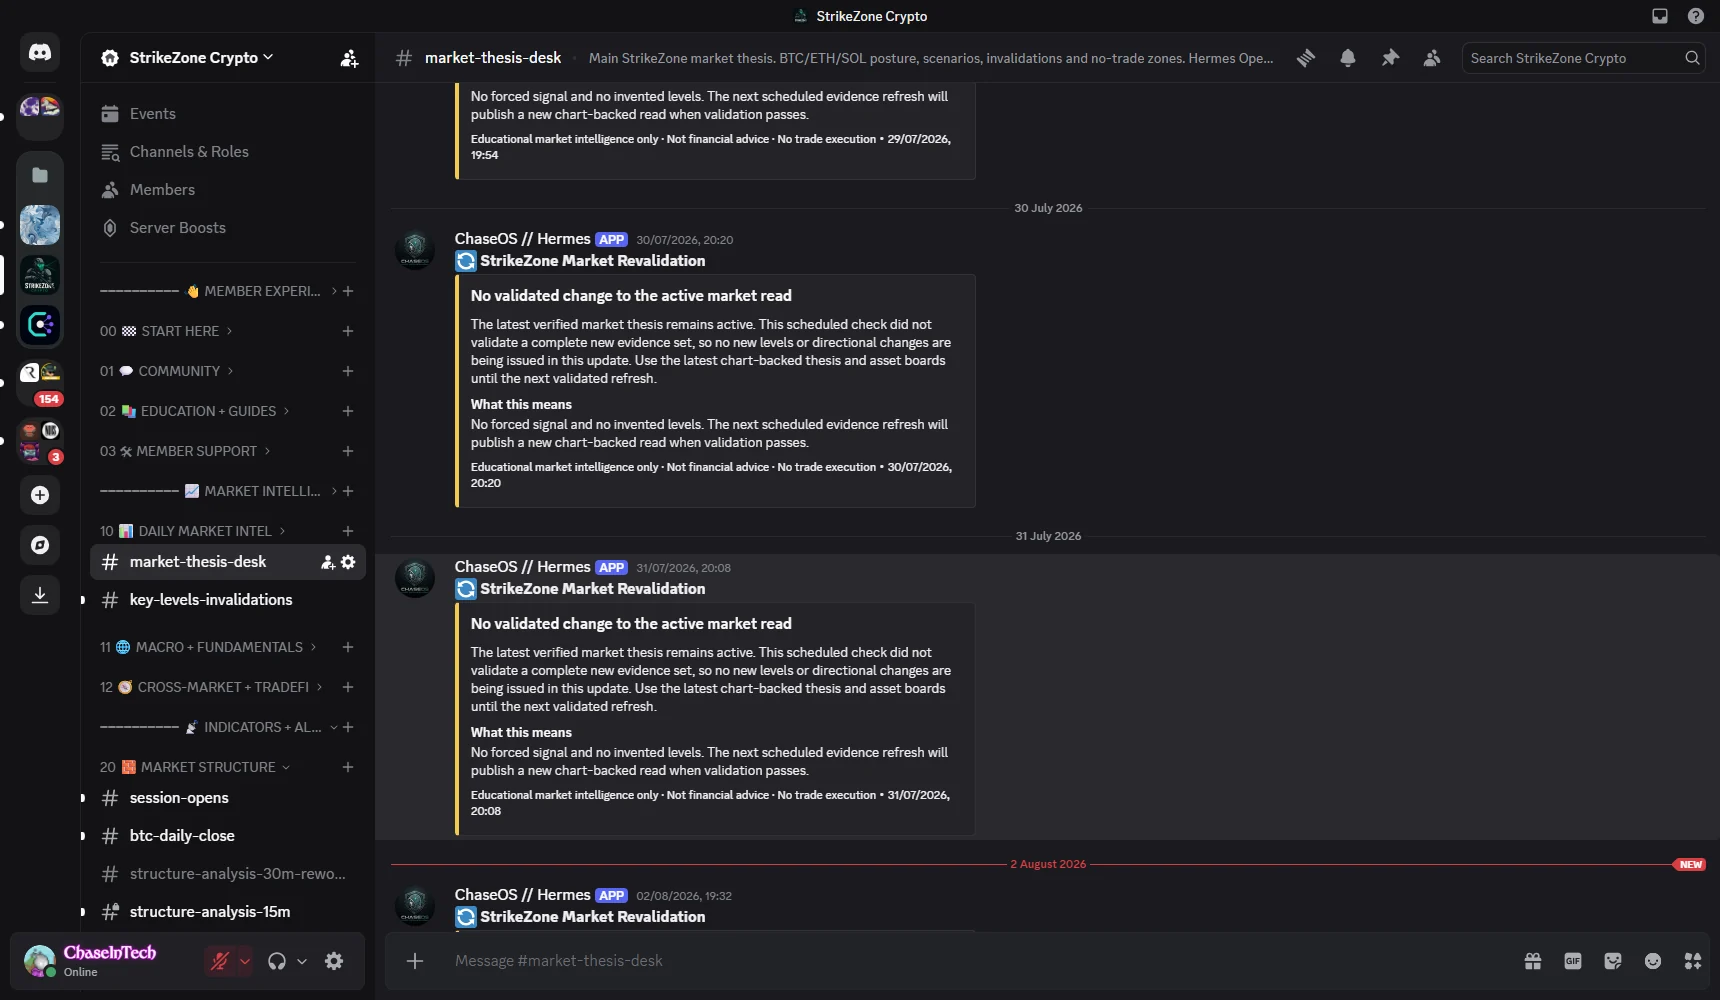Viewport: 1720px width, 1000px height.
Task: Open sticker picker icon
Action: click(x=1613, y=961)
